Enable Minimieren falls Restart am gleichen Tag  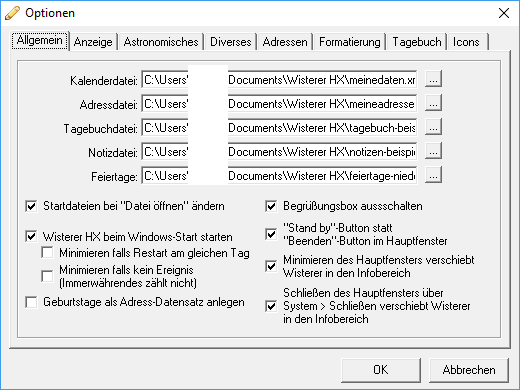pos(47,253)
